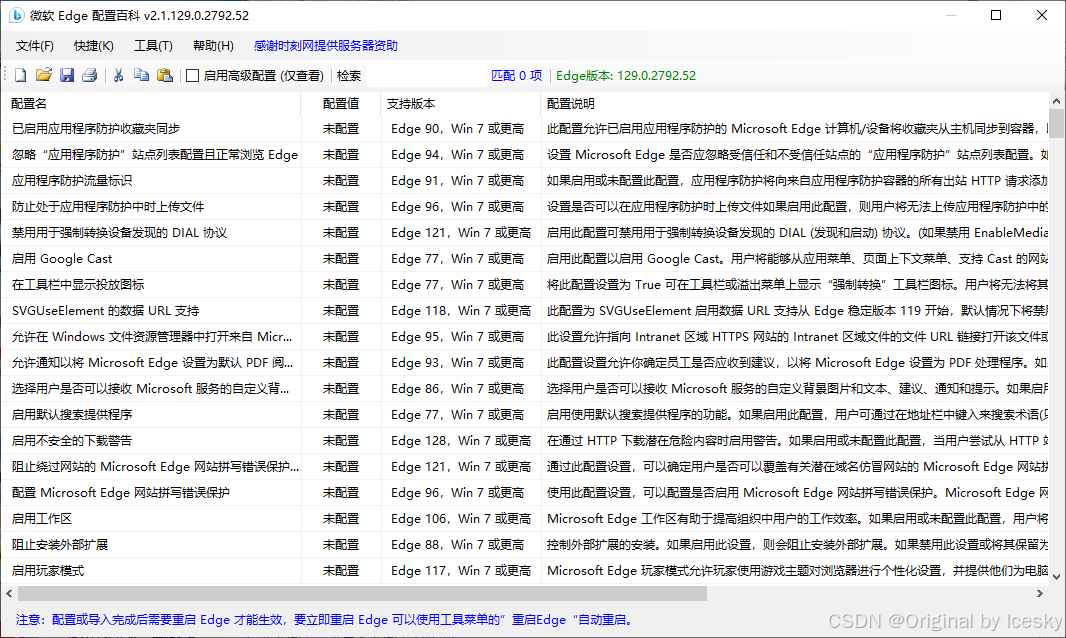
Task: Click the horizontal scrollbar thumb
Action: (362, 594)
